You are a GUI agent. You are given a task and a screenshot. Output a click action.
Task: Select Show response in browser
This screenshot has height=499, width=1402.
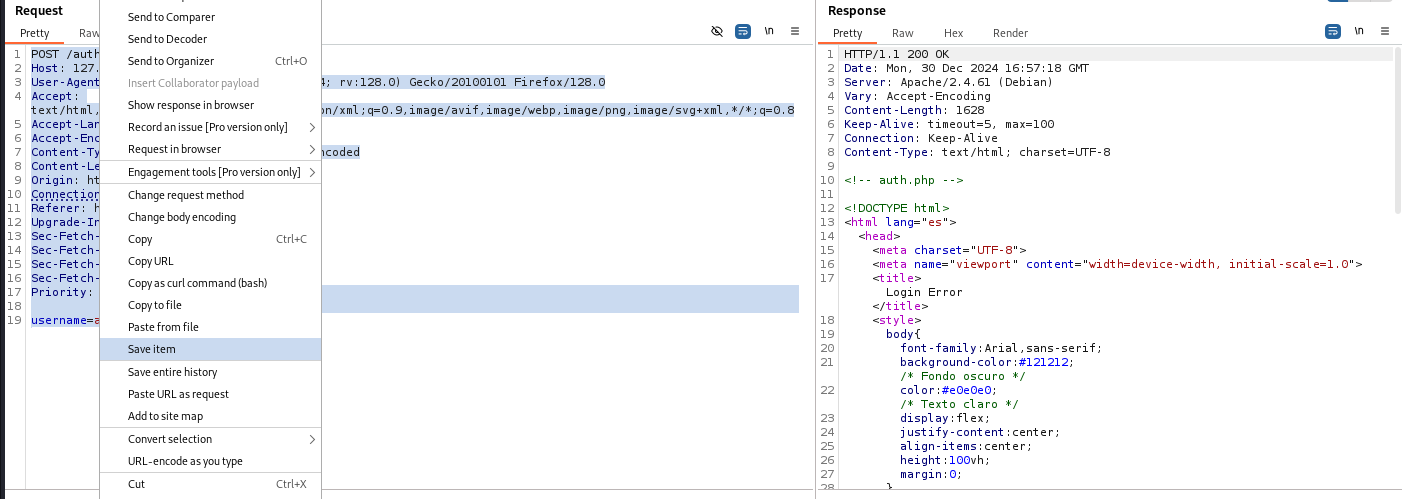(x=210, y=105)
